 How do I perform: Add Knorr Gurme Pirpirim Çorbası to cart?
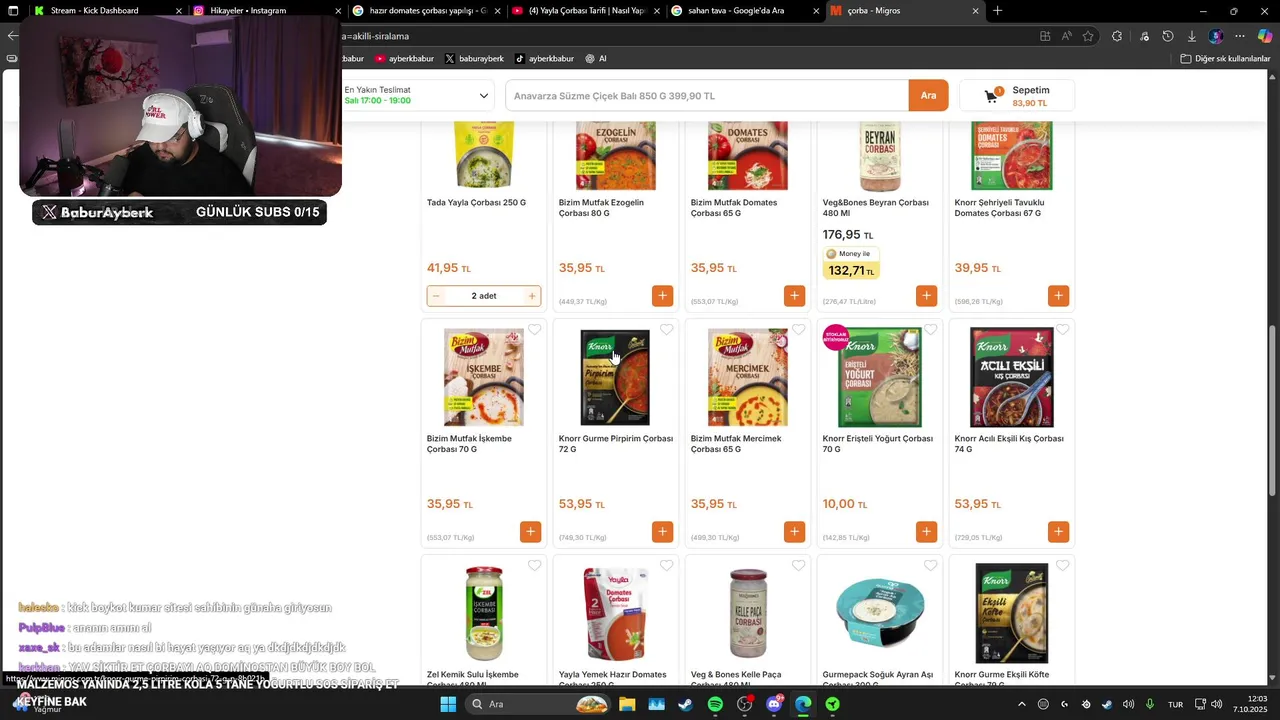point(662,532)
